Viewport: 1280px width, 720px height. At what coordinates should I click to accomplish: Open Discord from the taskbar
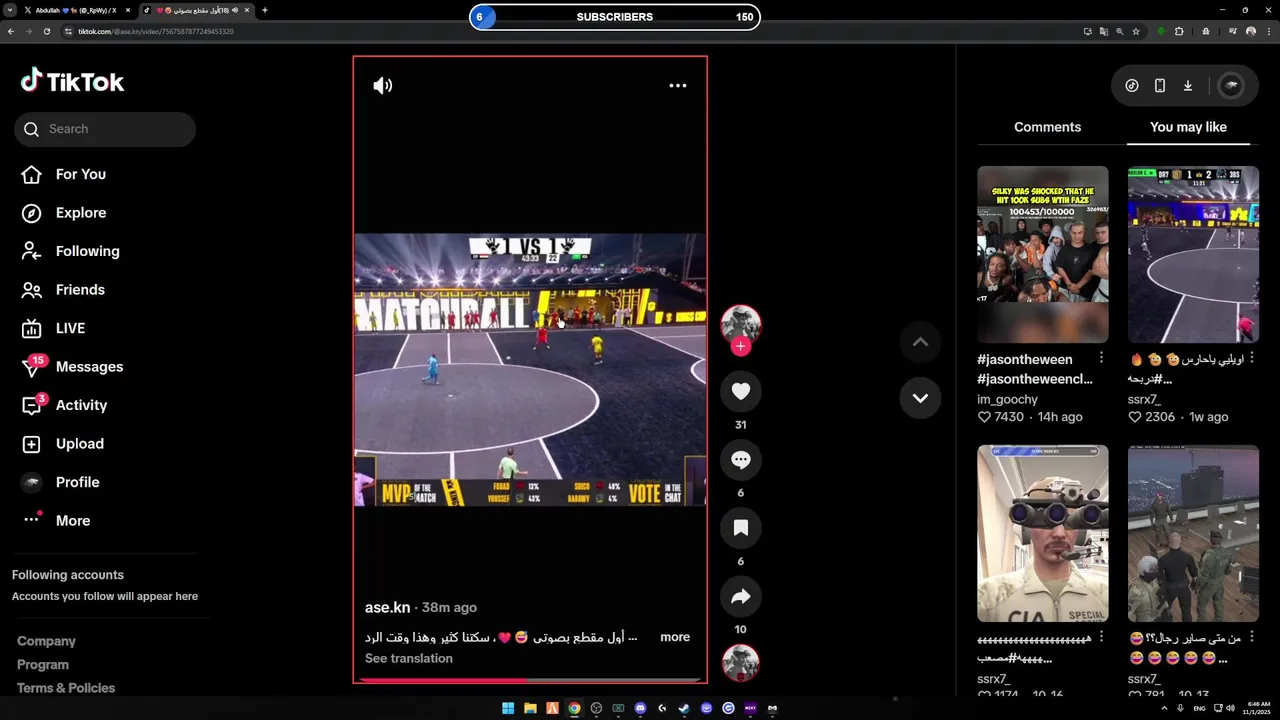pos(640,708)
